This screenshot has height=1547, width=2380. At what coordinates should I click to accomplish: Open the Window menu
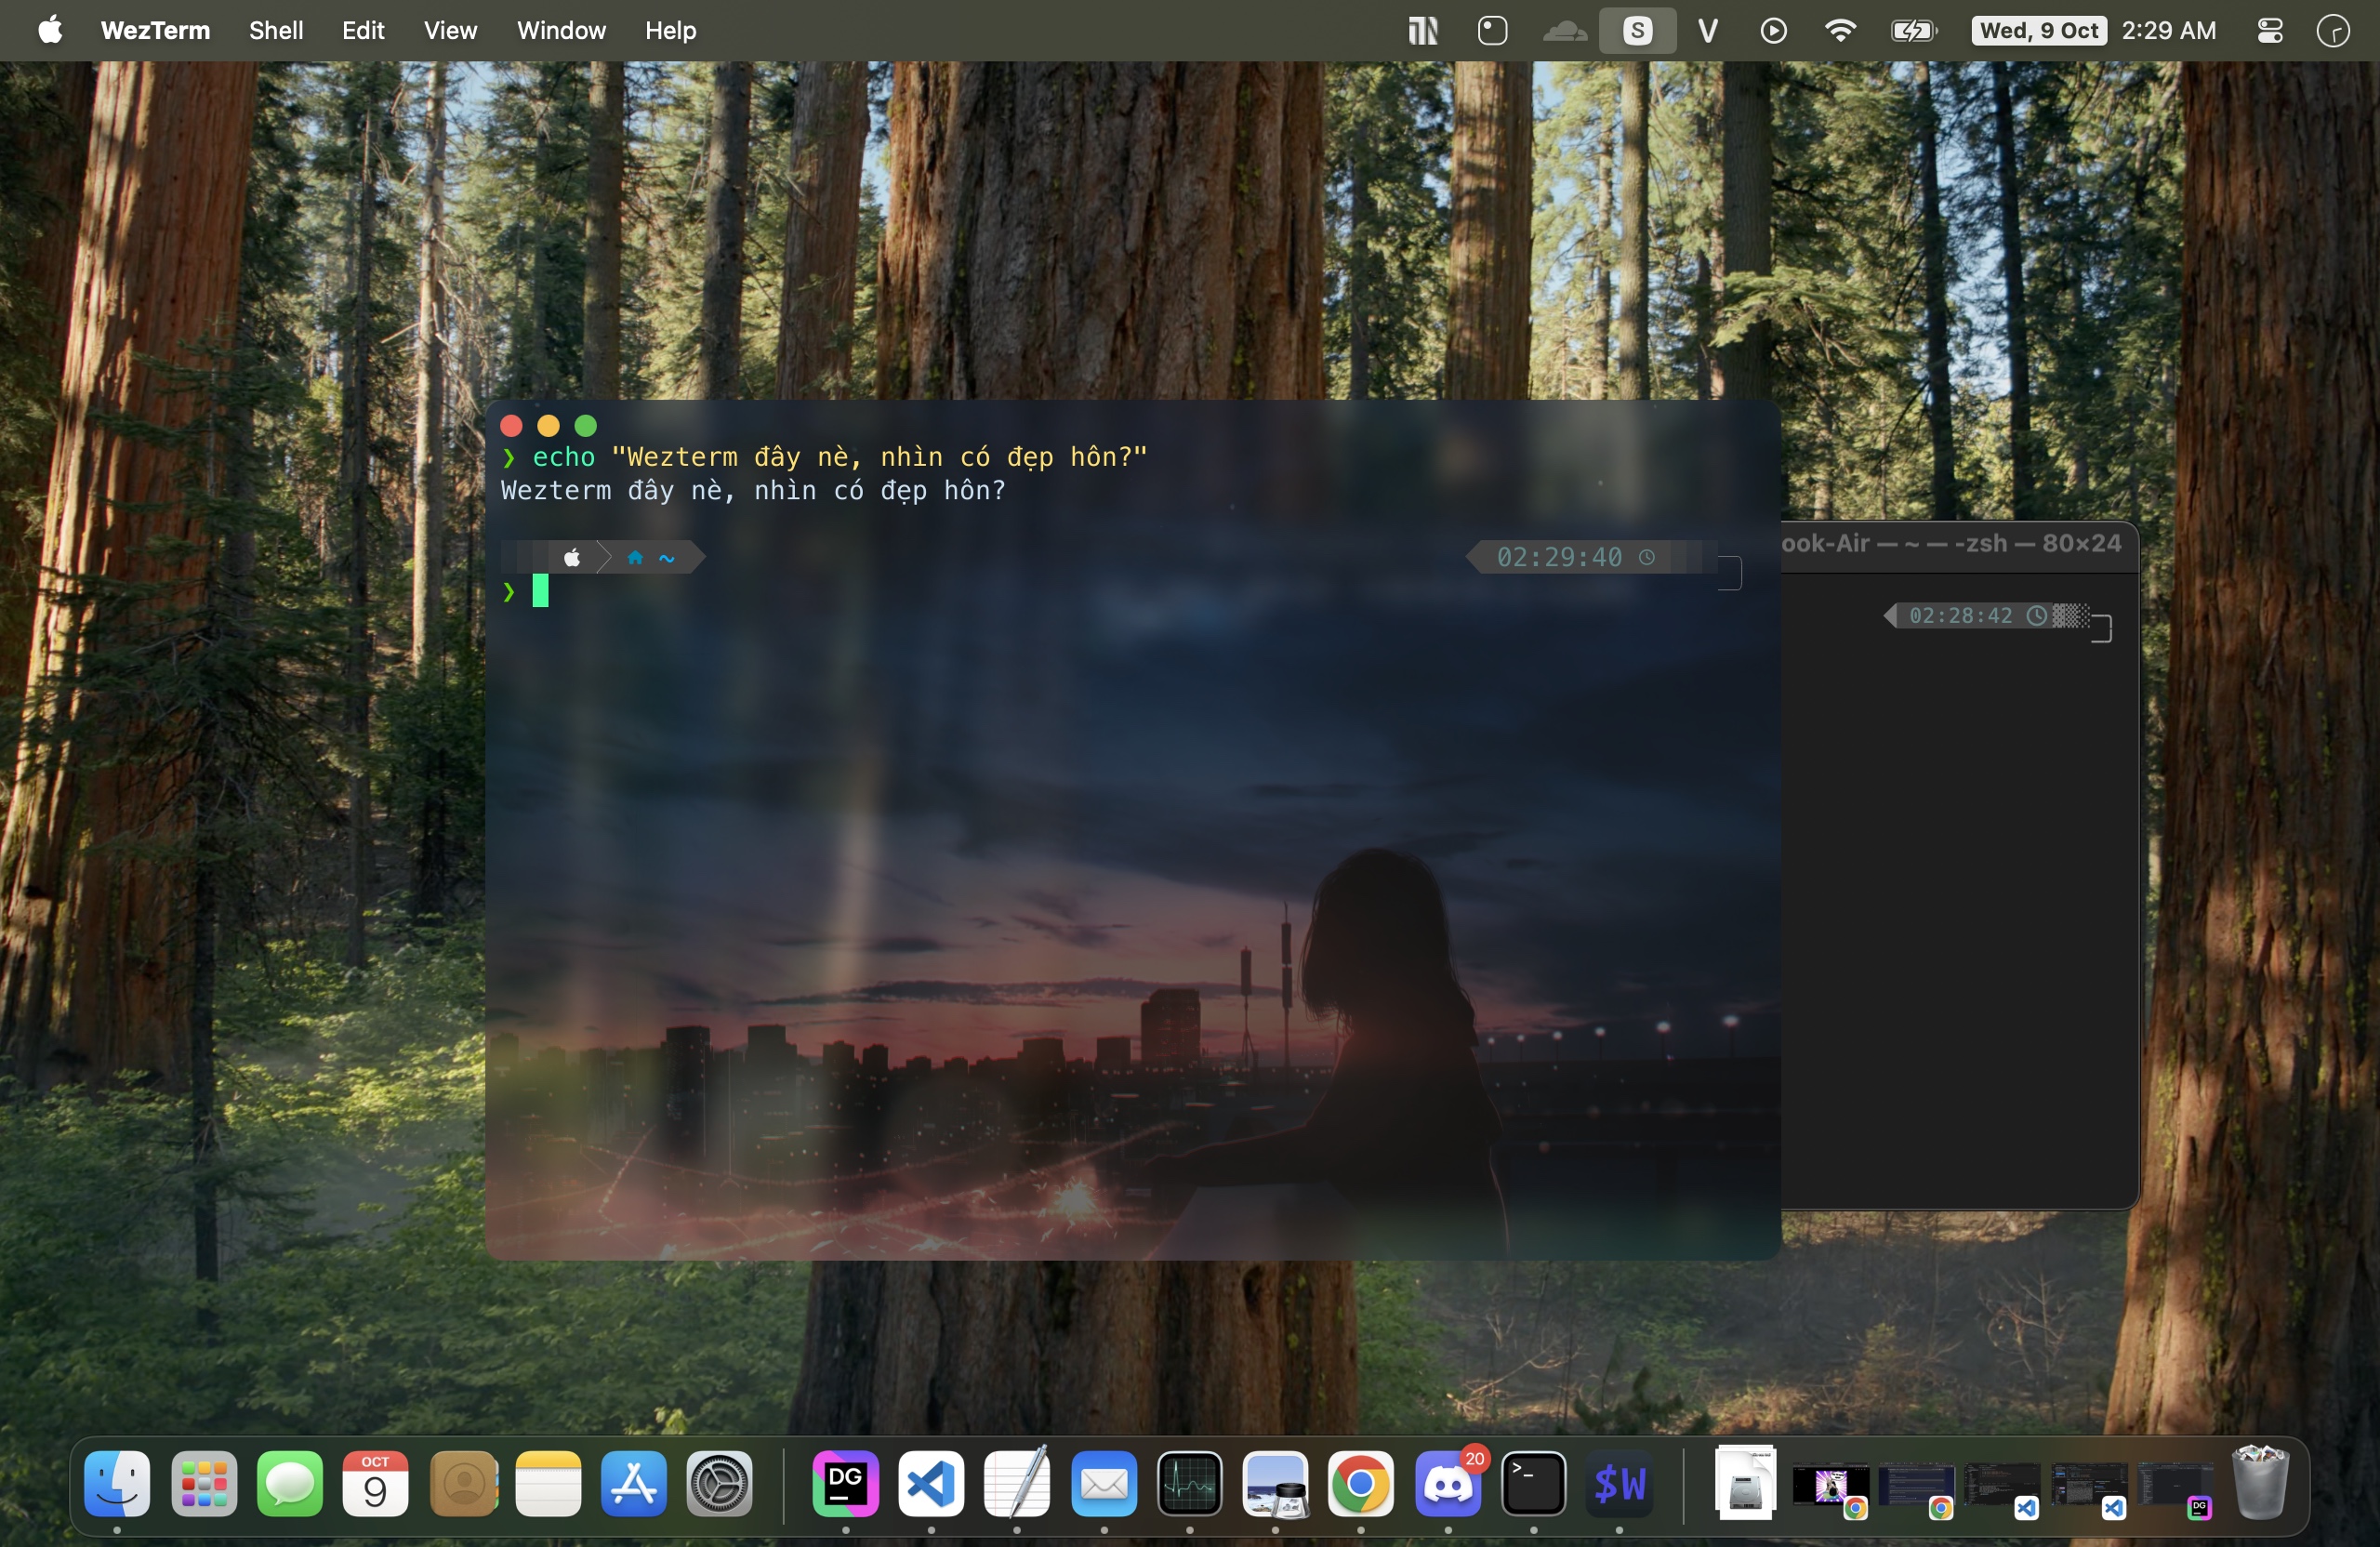(561, 30)
